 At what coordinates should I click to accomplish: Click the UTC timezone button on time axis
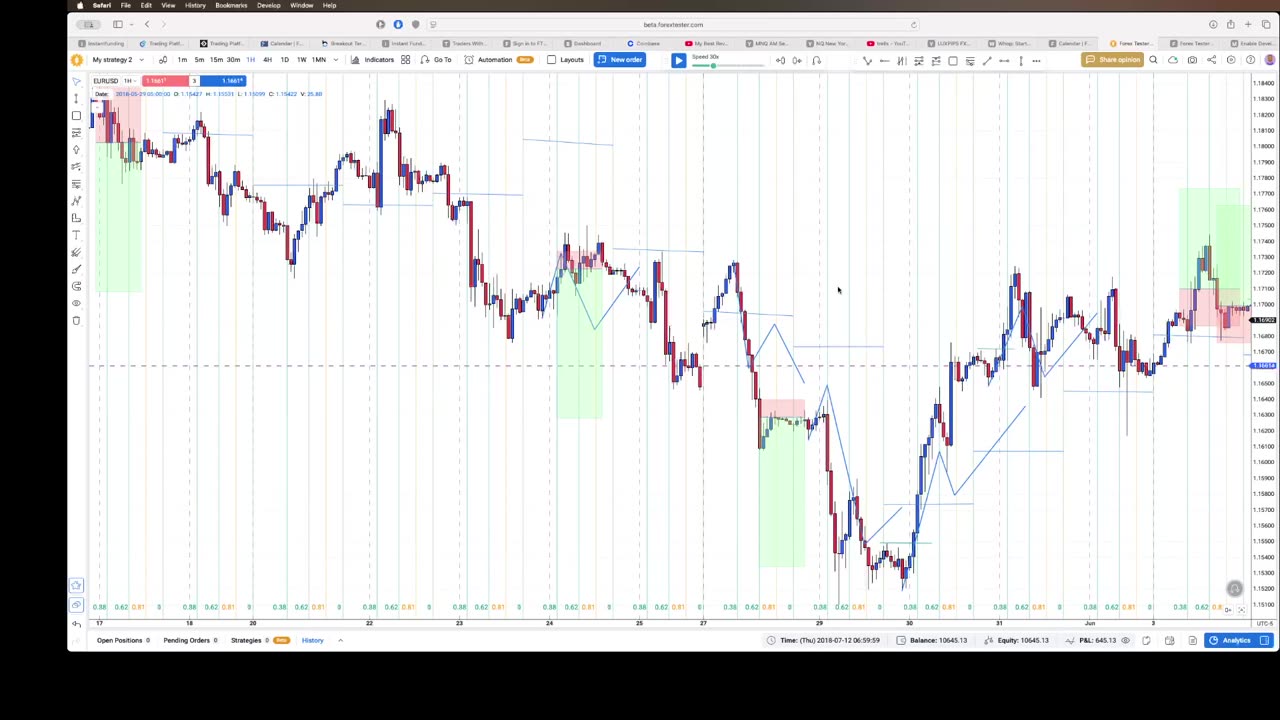(1265, 624)
